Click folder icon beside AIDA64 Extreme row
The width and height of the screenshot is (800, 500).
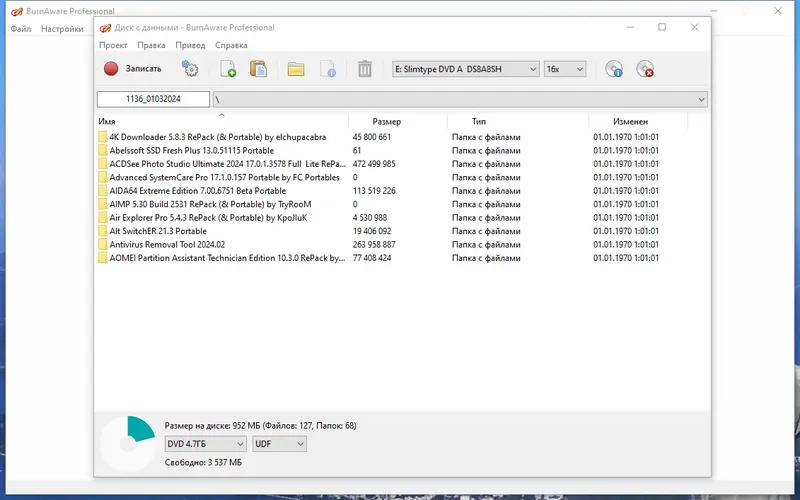coord(103,191)
